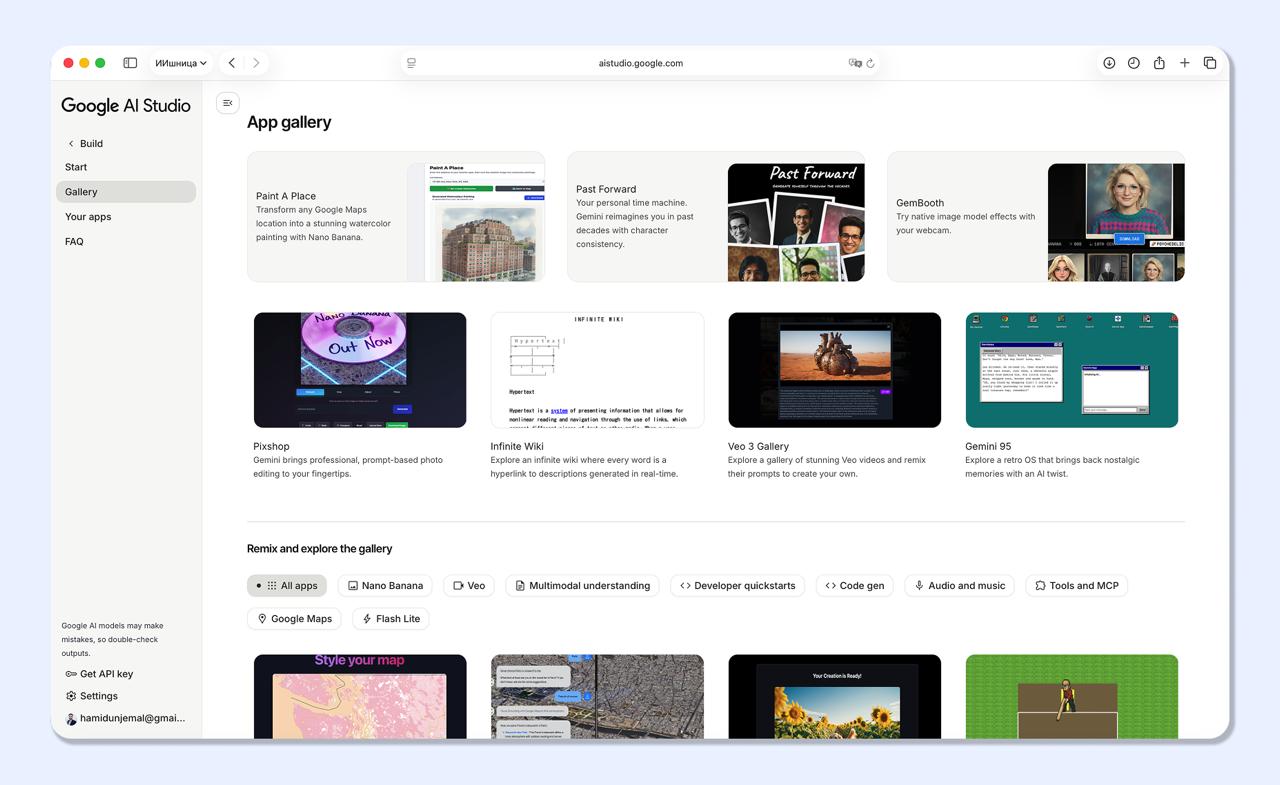The width and height of the screenshot is (1280, 785).
Task: Filter the gallery by Nano Banana
Action: click(x=385, y=586)
